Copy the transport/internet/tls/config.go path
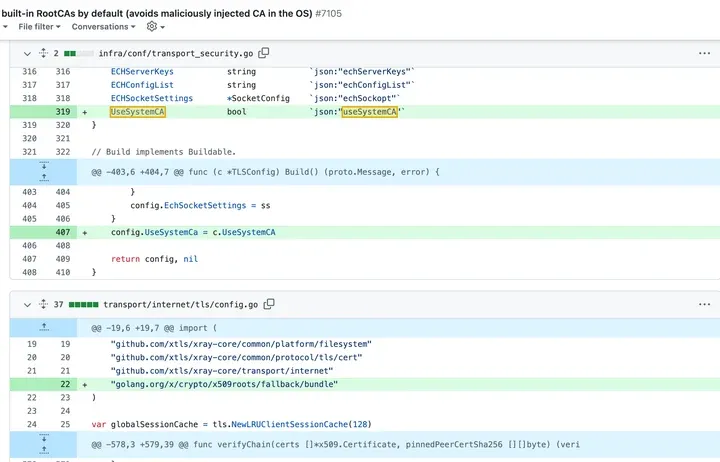Viewport: 720px width, 462px height. (x=269, y=304)
